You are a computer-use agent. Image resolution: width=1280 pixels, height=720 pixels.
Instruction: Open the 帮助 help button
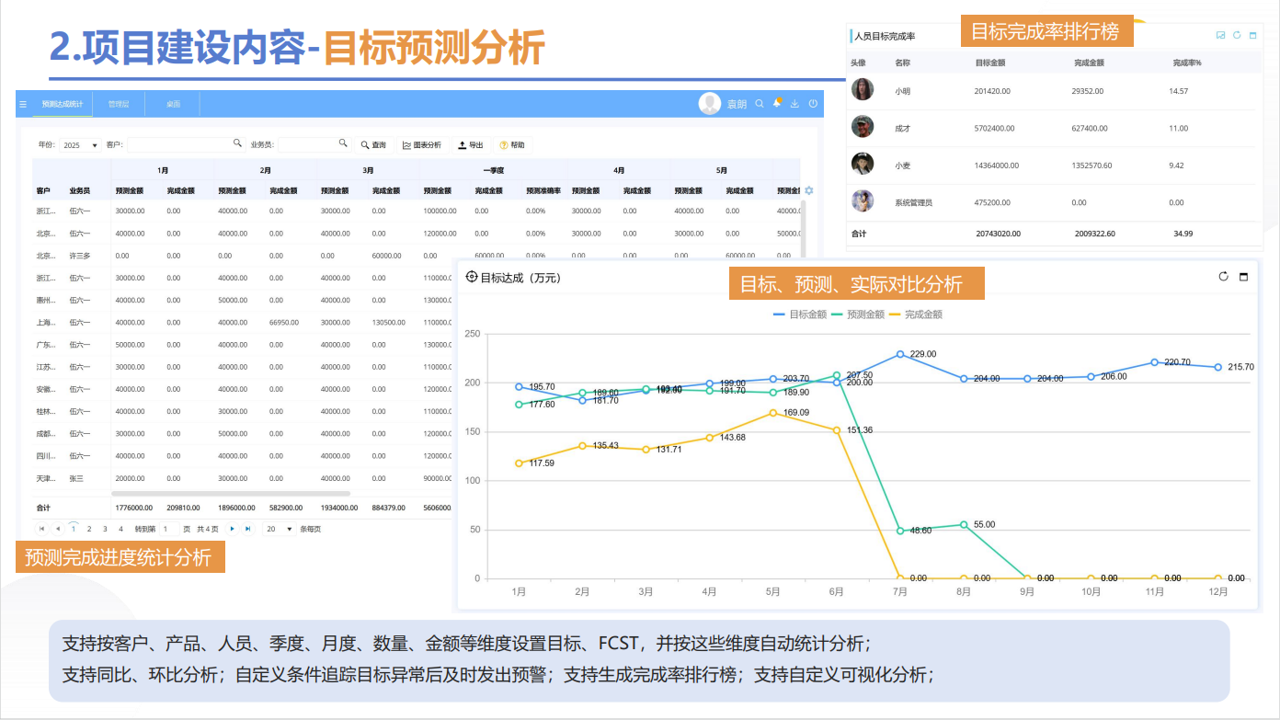(x=514, y=145)
